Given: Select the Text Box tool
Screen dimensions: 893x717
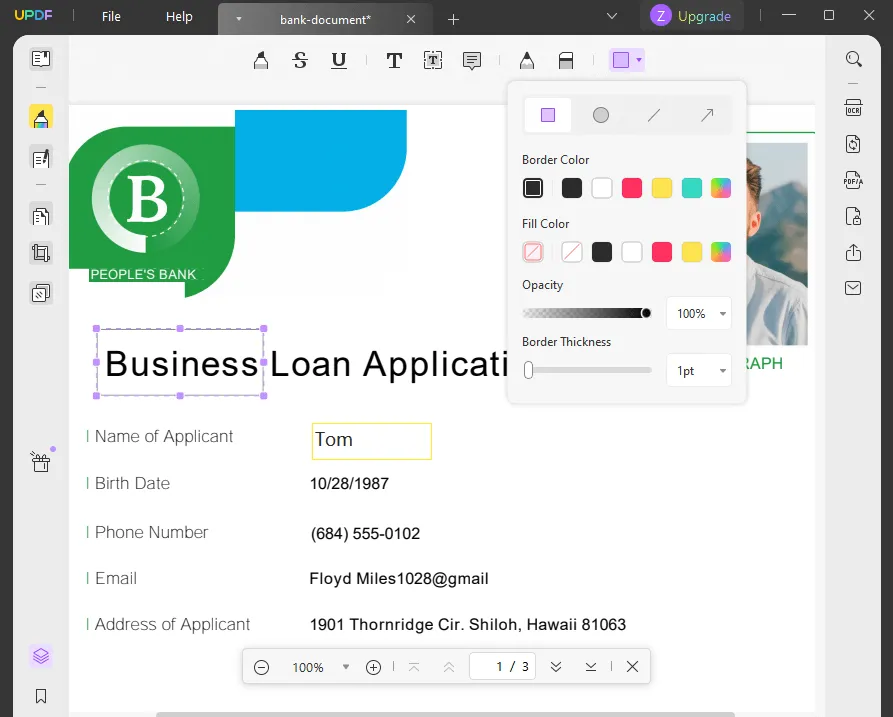Looking at the screenshot, I should (x=433, y=60).
